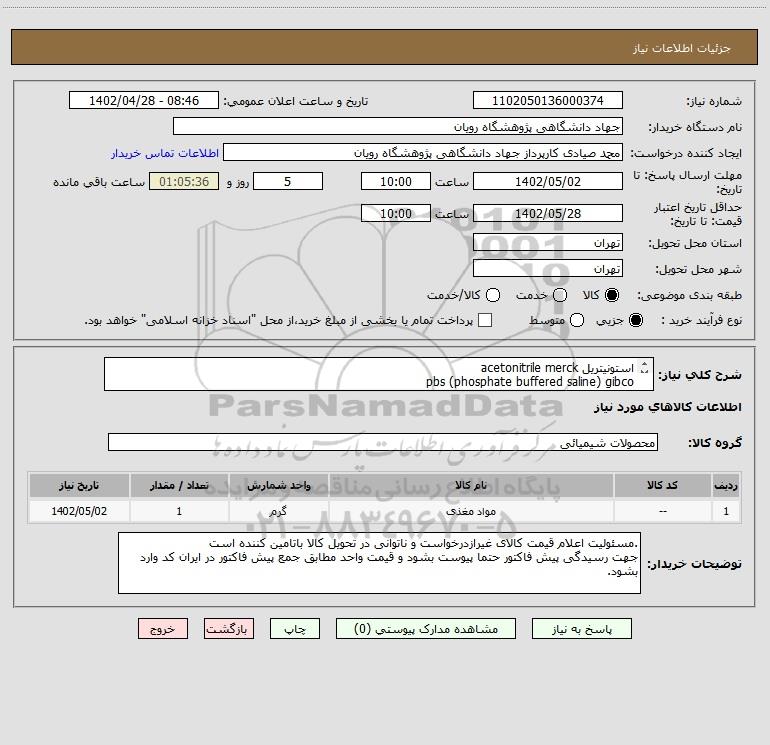770x745 pixels.
Task: Click the محصولات شیمیائی goods group field
Action: click(383, 442)
